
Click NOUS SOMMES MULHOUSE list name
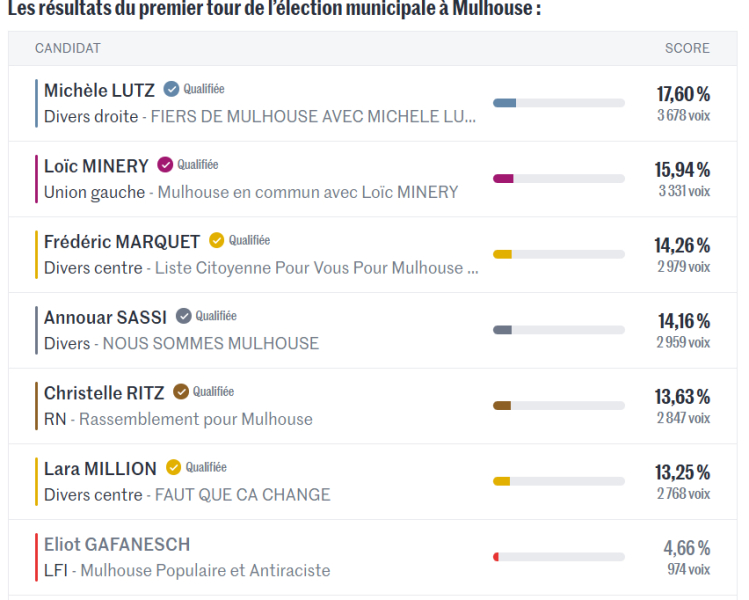pos(211,344)
